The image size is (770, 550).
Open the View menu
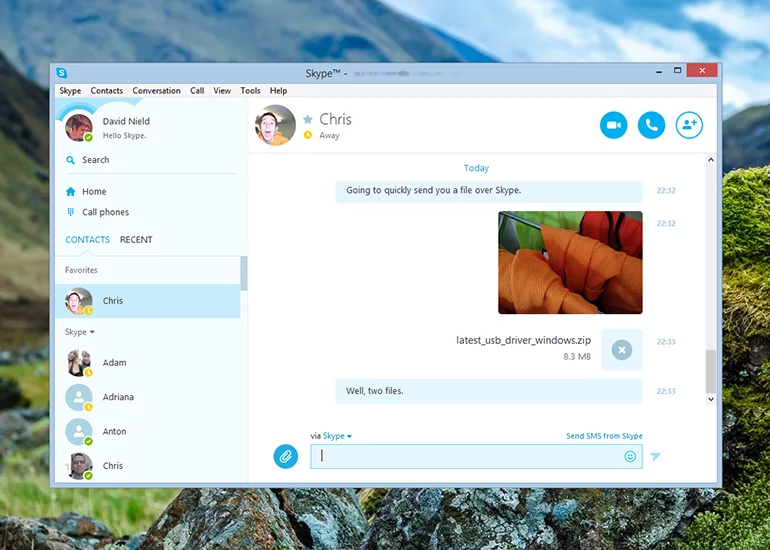coord(222,90)
